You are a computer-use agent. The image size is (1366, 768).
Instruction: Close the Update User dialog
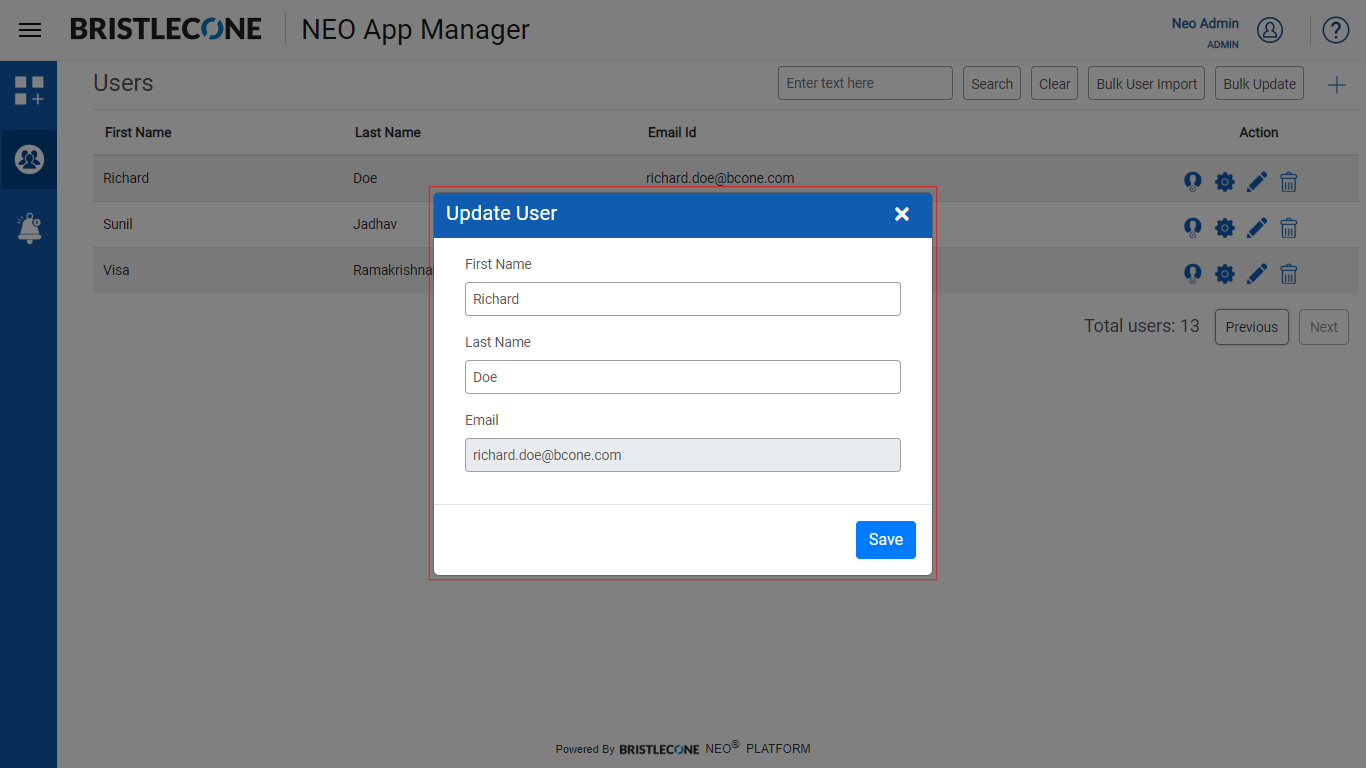click(x=902, y=214)
